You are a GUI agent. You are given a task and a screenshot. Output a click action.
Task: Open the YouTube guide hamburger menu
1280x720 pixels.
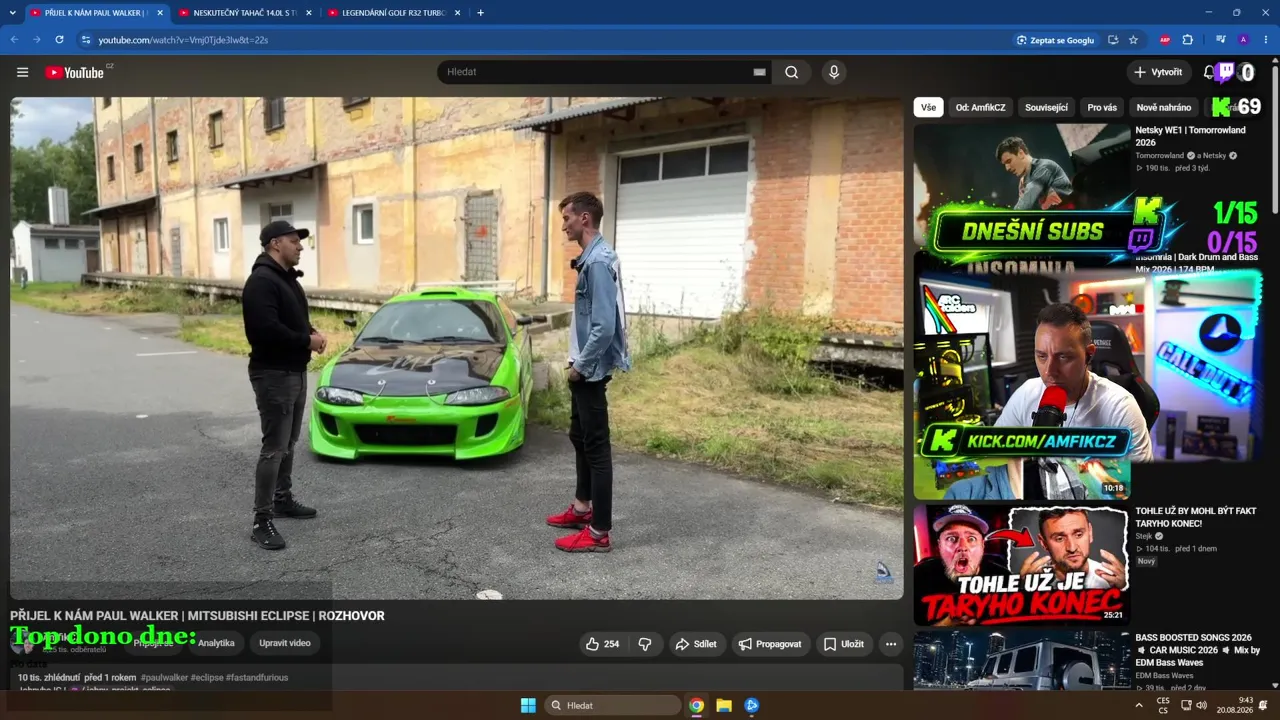pos(22,72)
